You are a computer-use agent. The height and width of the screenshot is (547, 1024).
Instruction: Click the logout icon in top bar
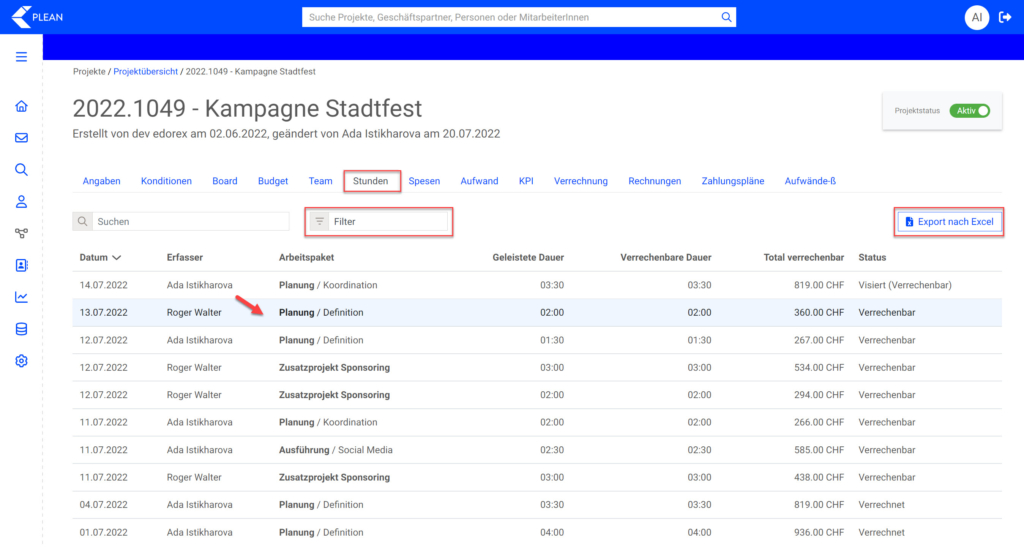[1005, 17]
